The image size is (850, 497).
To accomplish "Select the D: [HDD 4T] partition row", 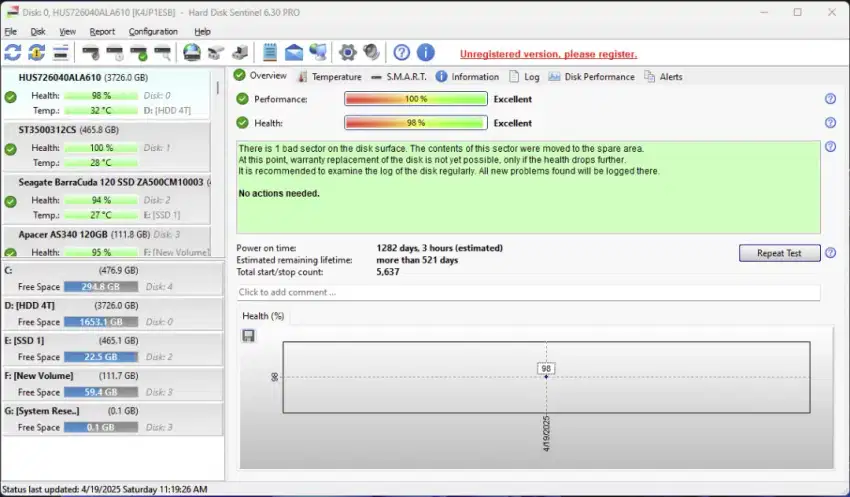I will pyautogui.click(x=113, y=314).
